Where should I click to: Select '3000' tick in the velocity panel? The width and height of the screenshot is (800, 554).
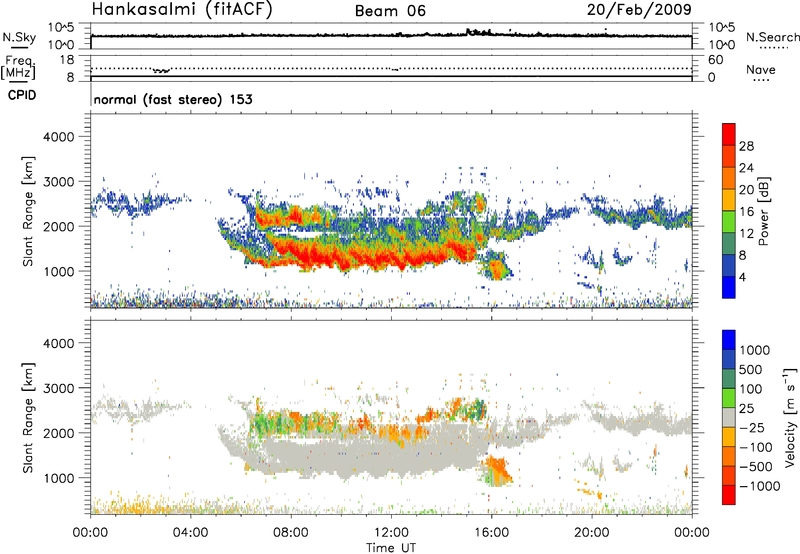(59, 388)
